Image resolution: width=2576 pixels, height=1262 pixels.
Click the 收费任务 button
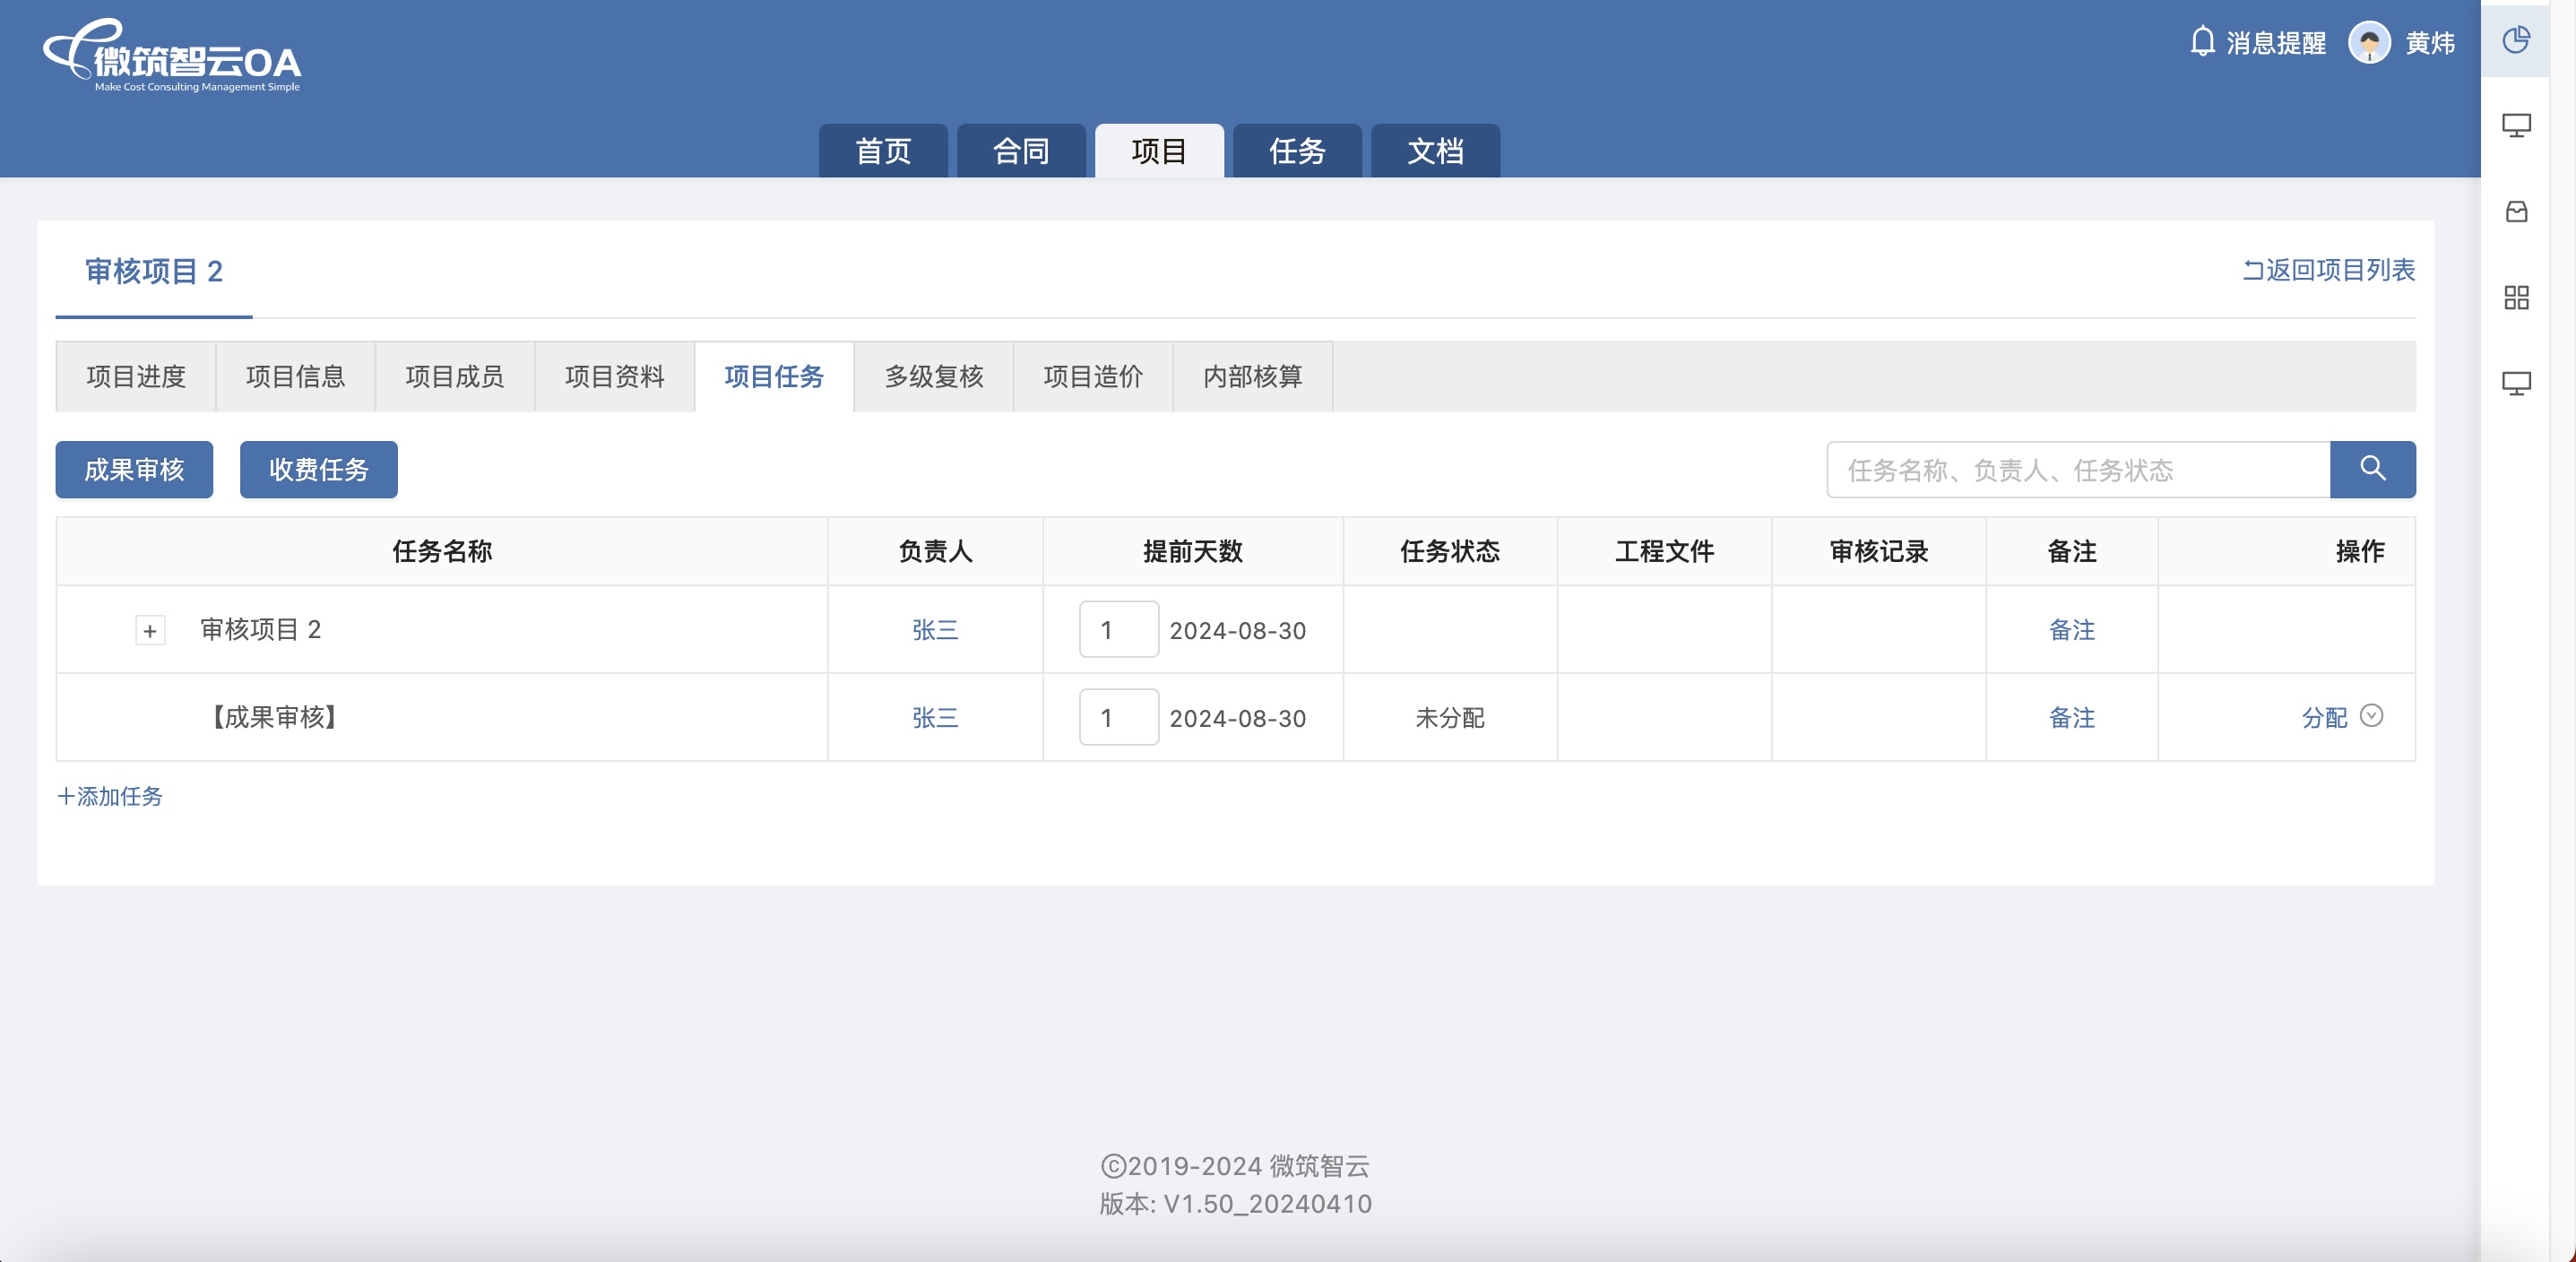click(x=318, y=470)
